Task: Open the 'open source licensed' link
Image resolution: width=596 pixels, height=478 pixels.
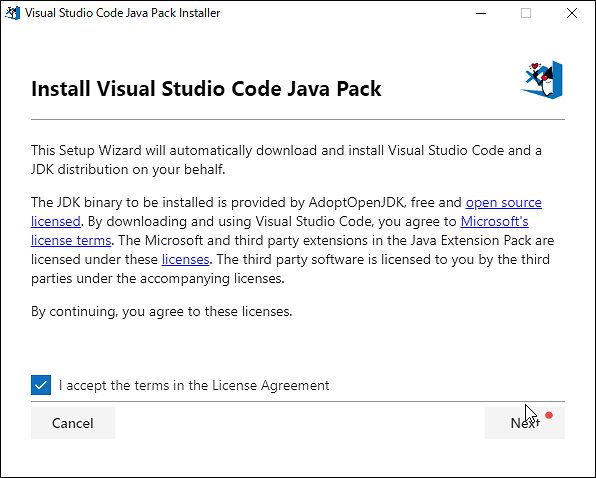Action: tap(504, 203)
